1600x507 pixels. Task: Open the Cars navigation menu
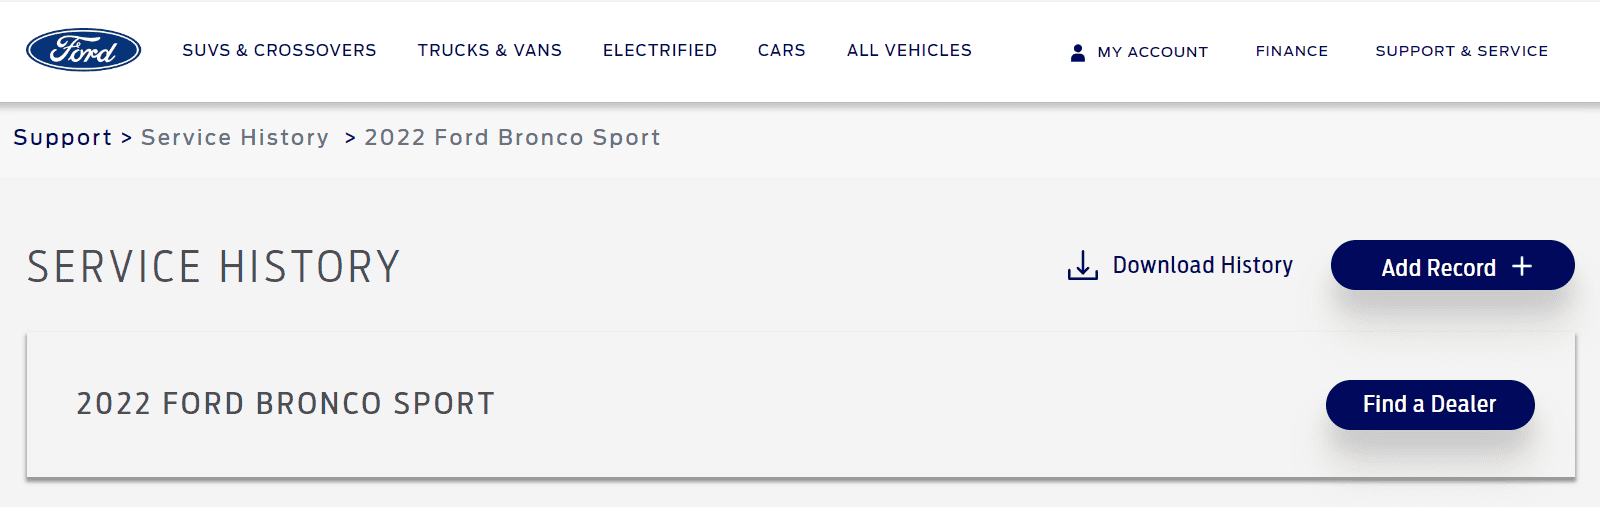tap(782, 50)
